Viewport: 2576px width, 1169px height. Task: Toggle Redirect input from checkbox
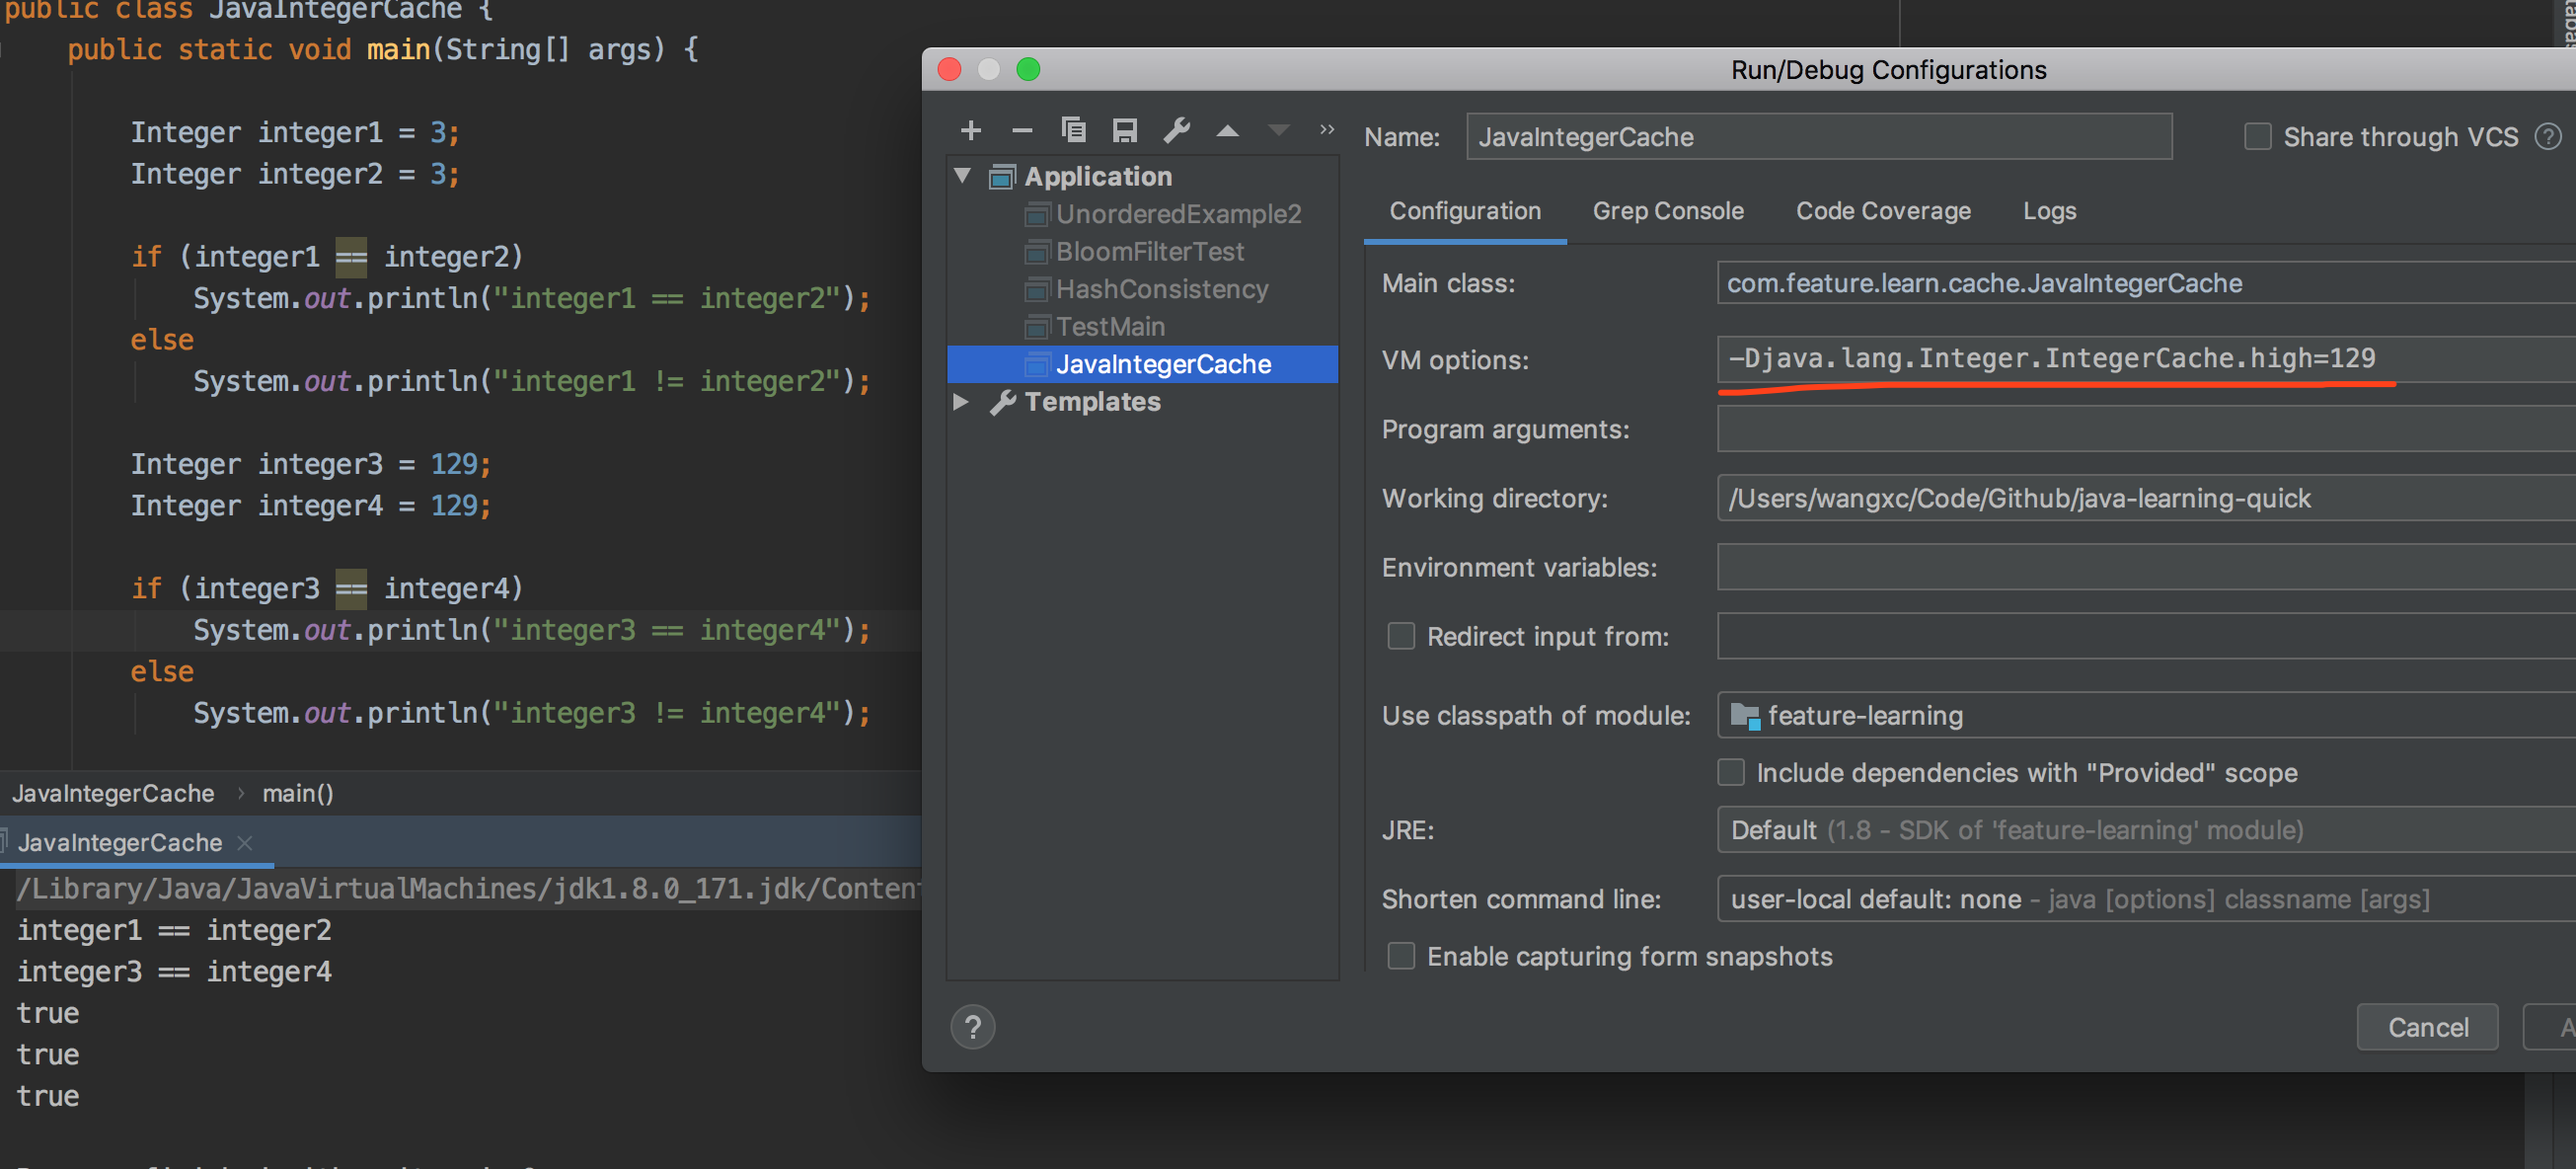[1401, 636]
